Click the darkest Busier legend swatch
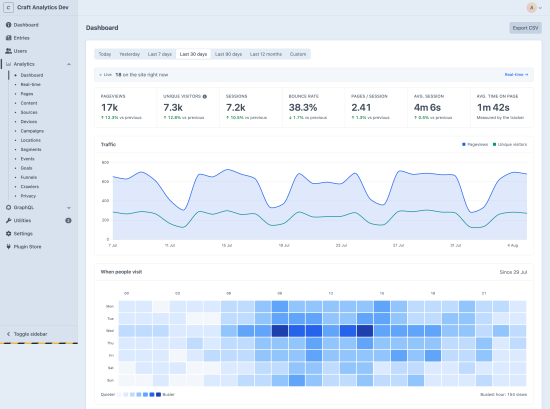Screen dimensions: 550x409 pyautogui.click(x=158, y=395)
